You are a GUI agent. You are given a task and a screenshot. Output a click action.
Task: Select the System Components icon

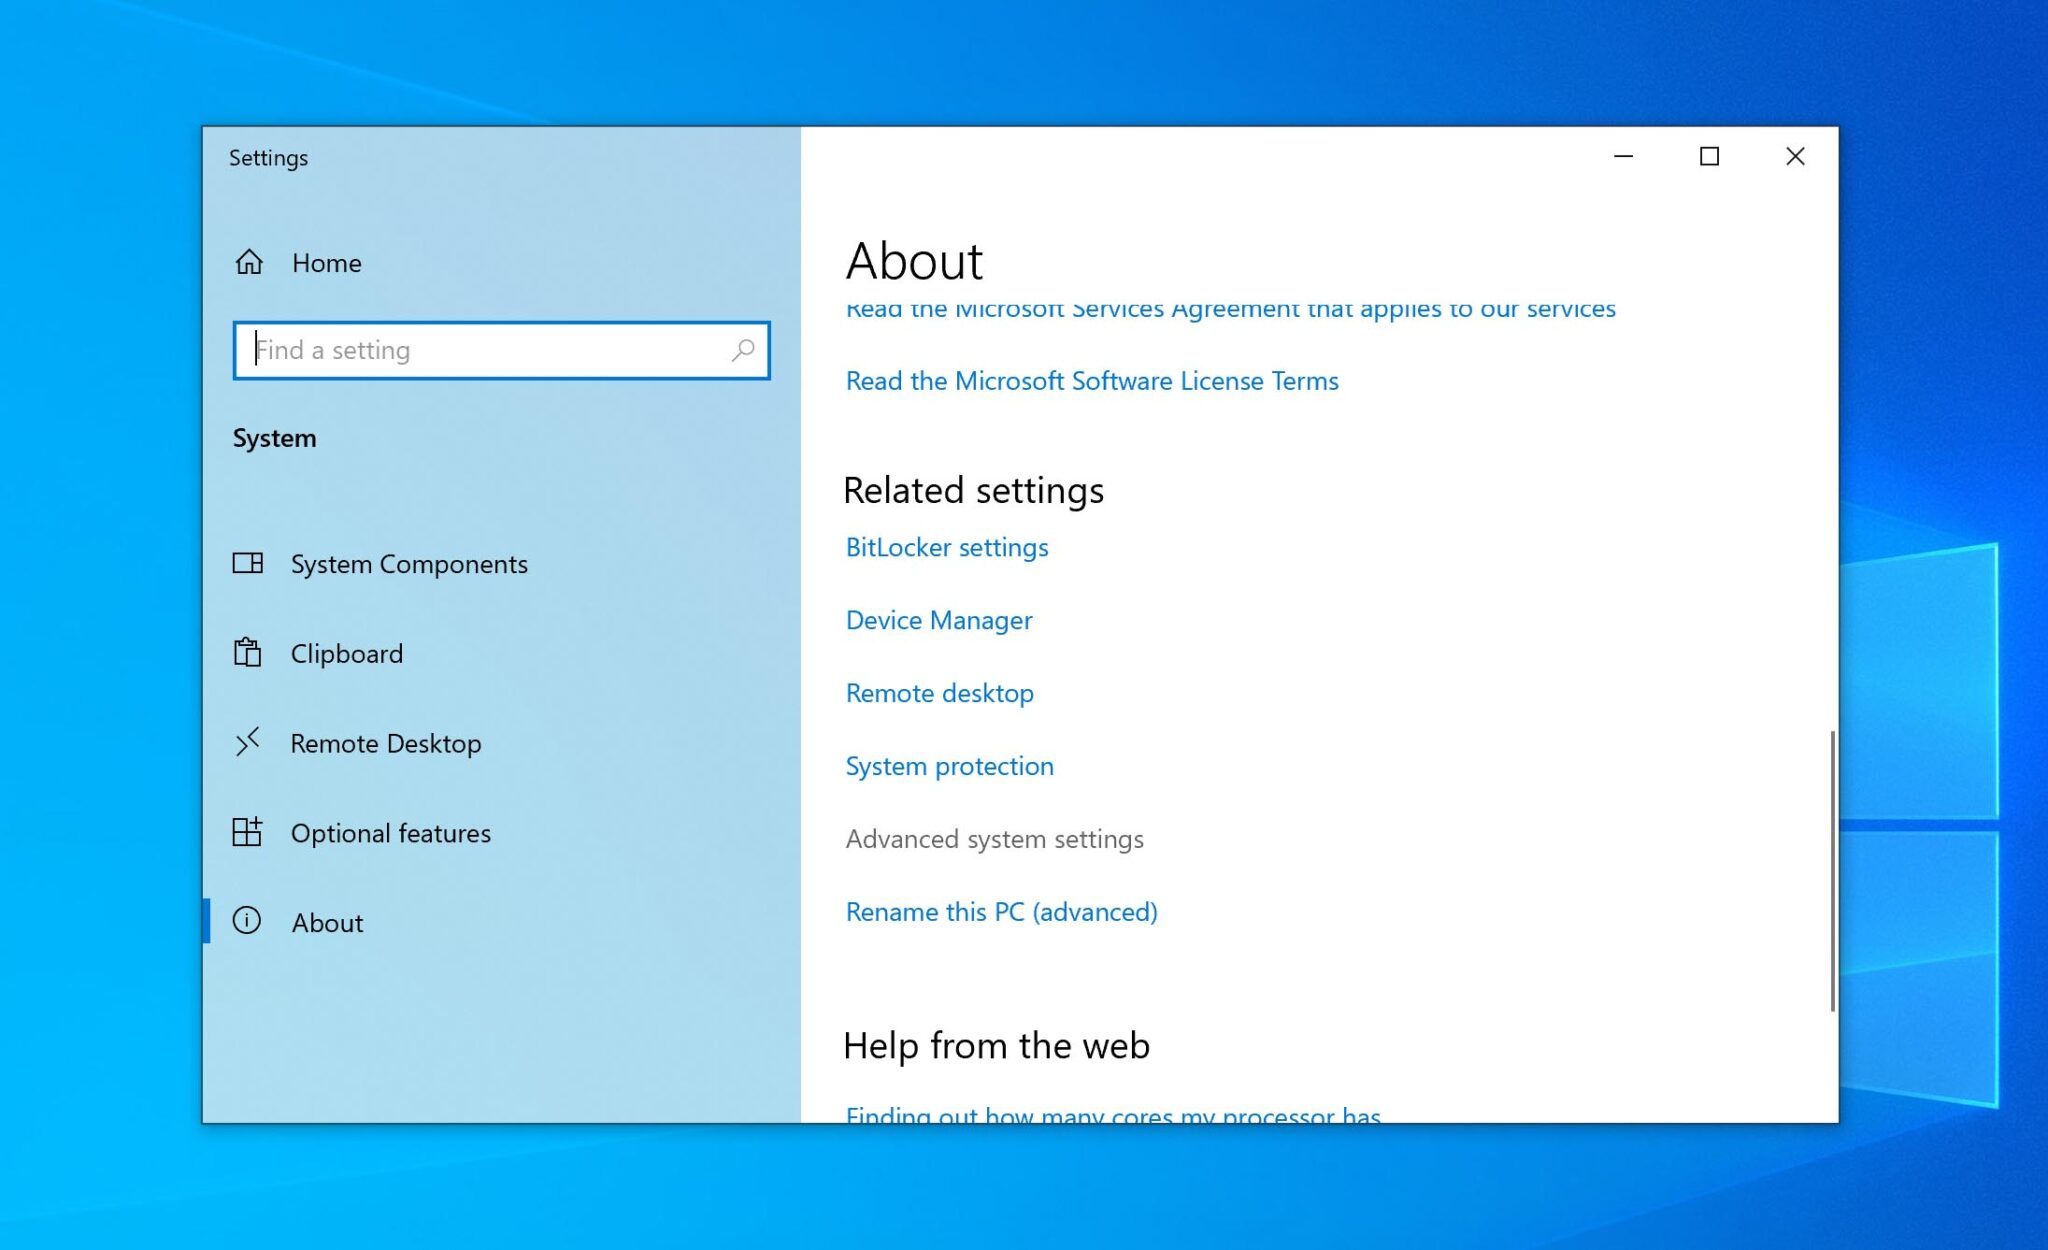coord(249,563)
